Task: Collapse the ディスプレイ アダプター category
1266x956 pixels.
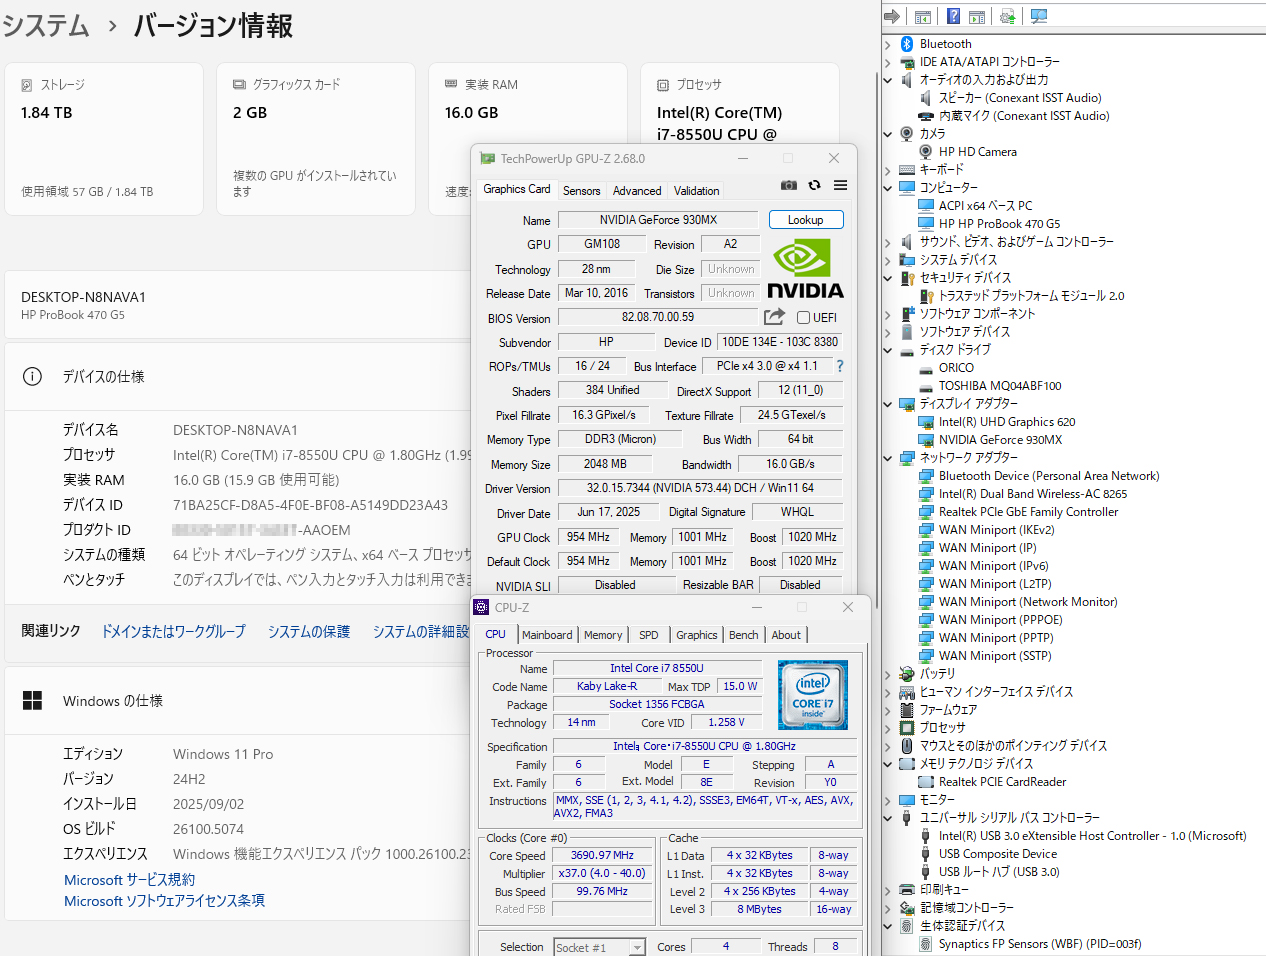Action: coord(888,404)
